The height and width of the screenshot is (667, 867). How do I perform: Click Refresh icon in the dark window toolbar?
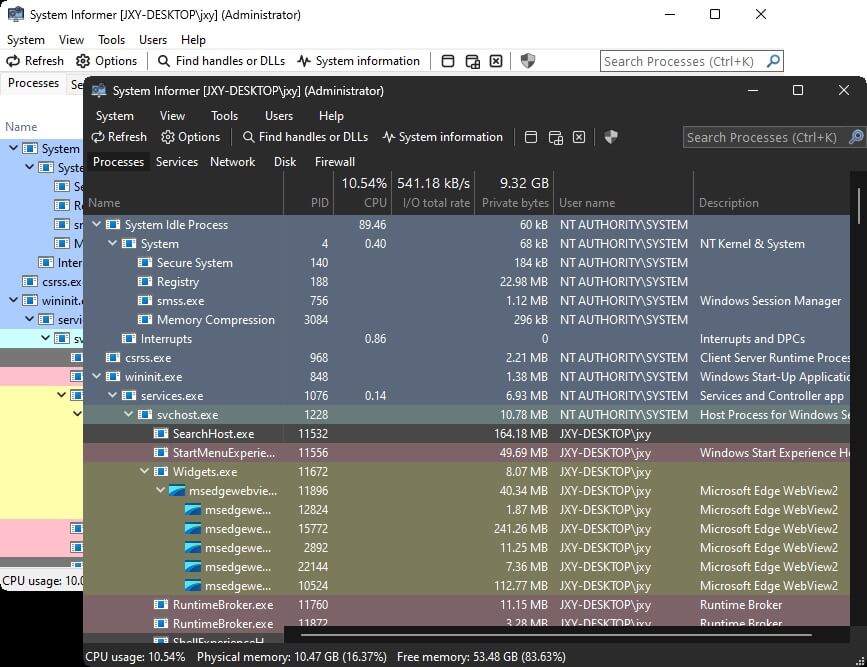tap(98, 137)
